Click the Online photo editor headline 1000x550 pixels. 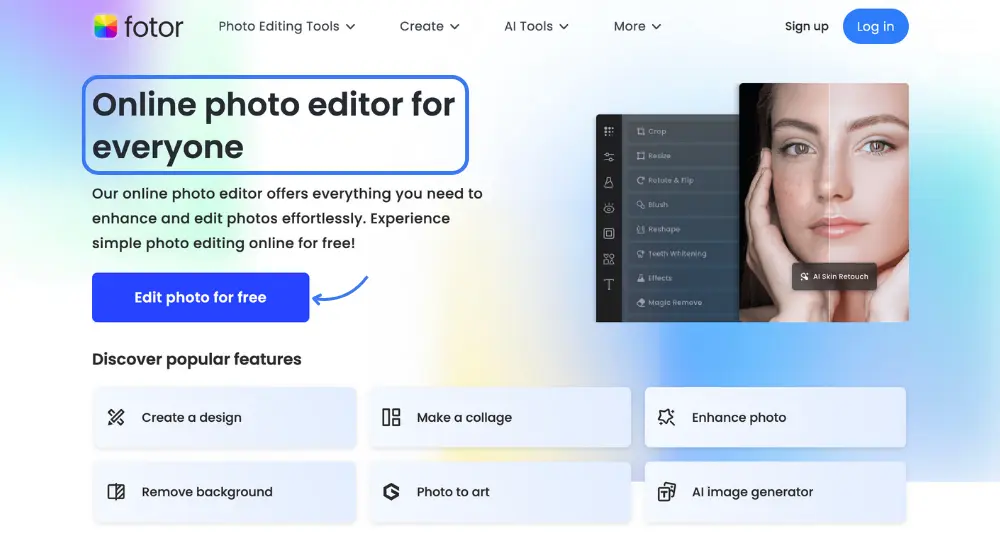274,125
